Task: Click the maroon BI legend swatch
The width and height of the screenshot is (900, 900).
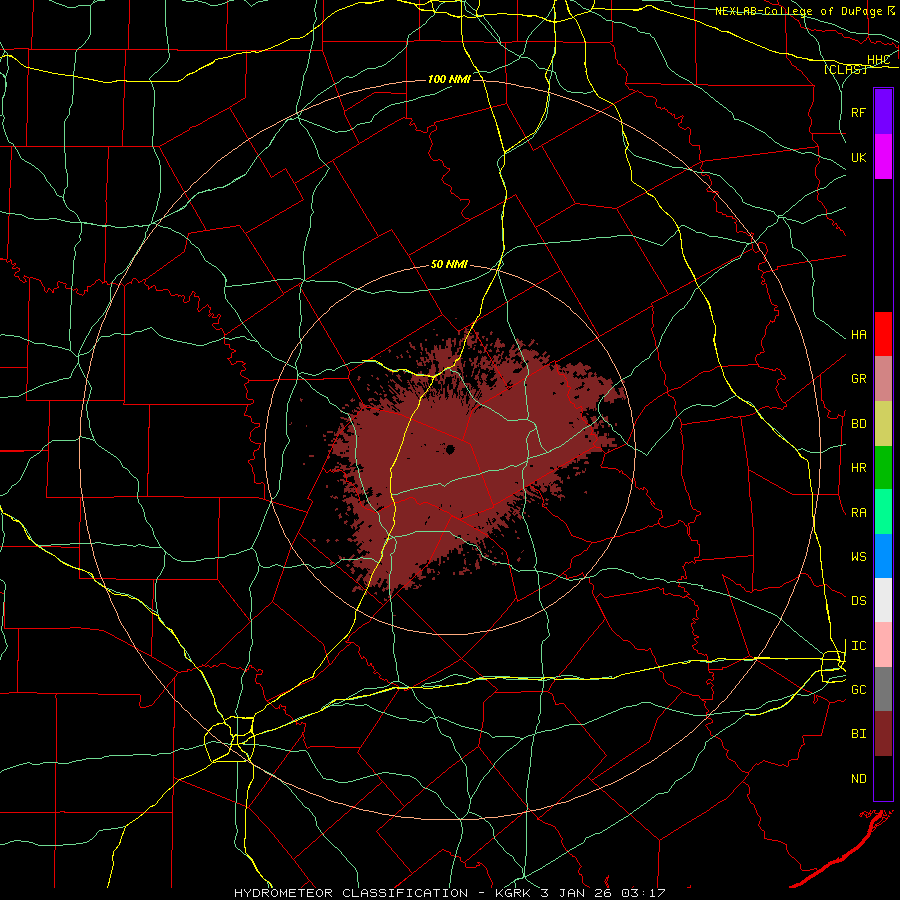Action: click(x=883, y=734)
